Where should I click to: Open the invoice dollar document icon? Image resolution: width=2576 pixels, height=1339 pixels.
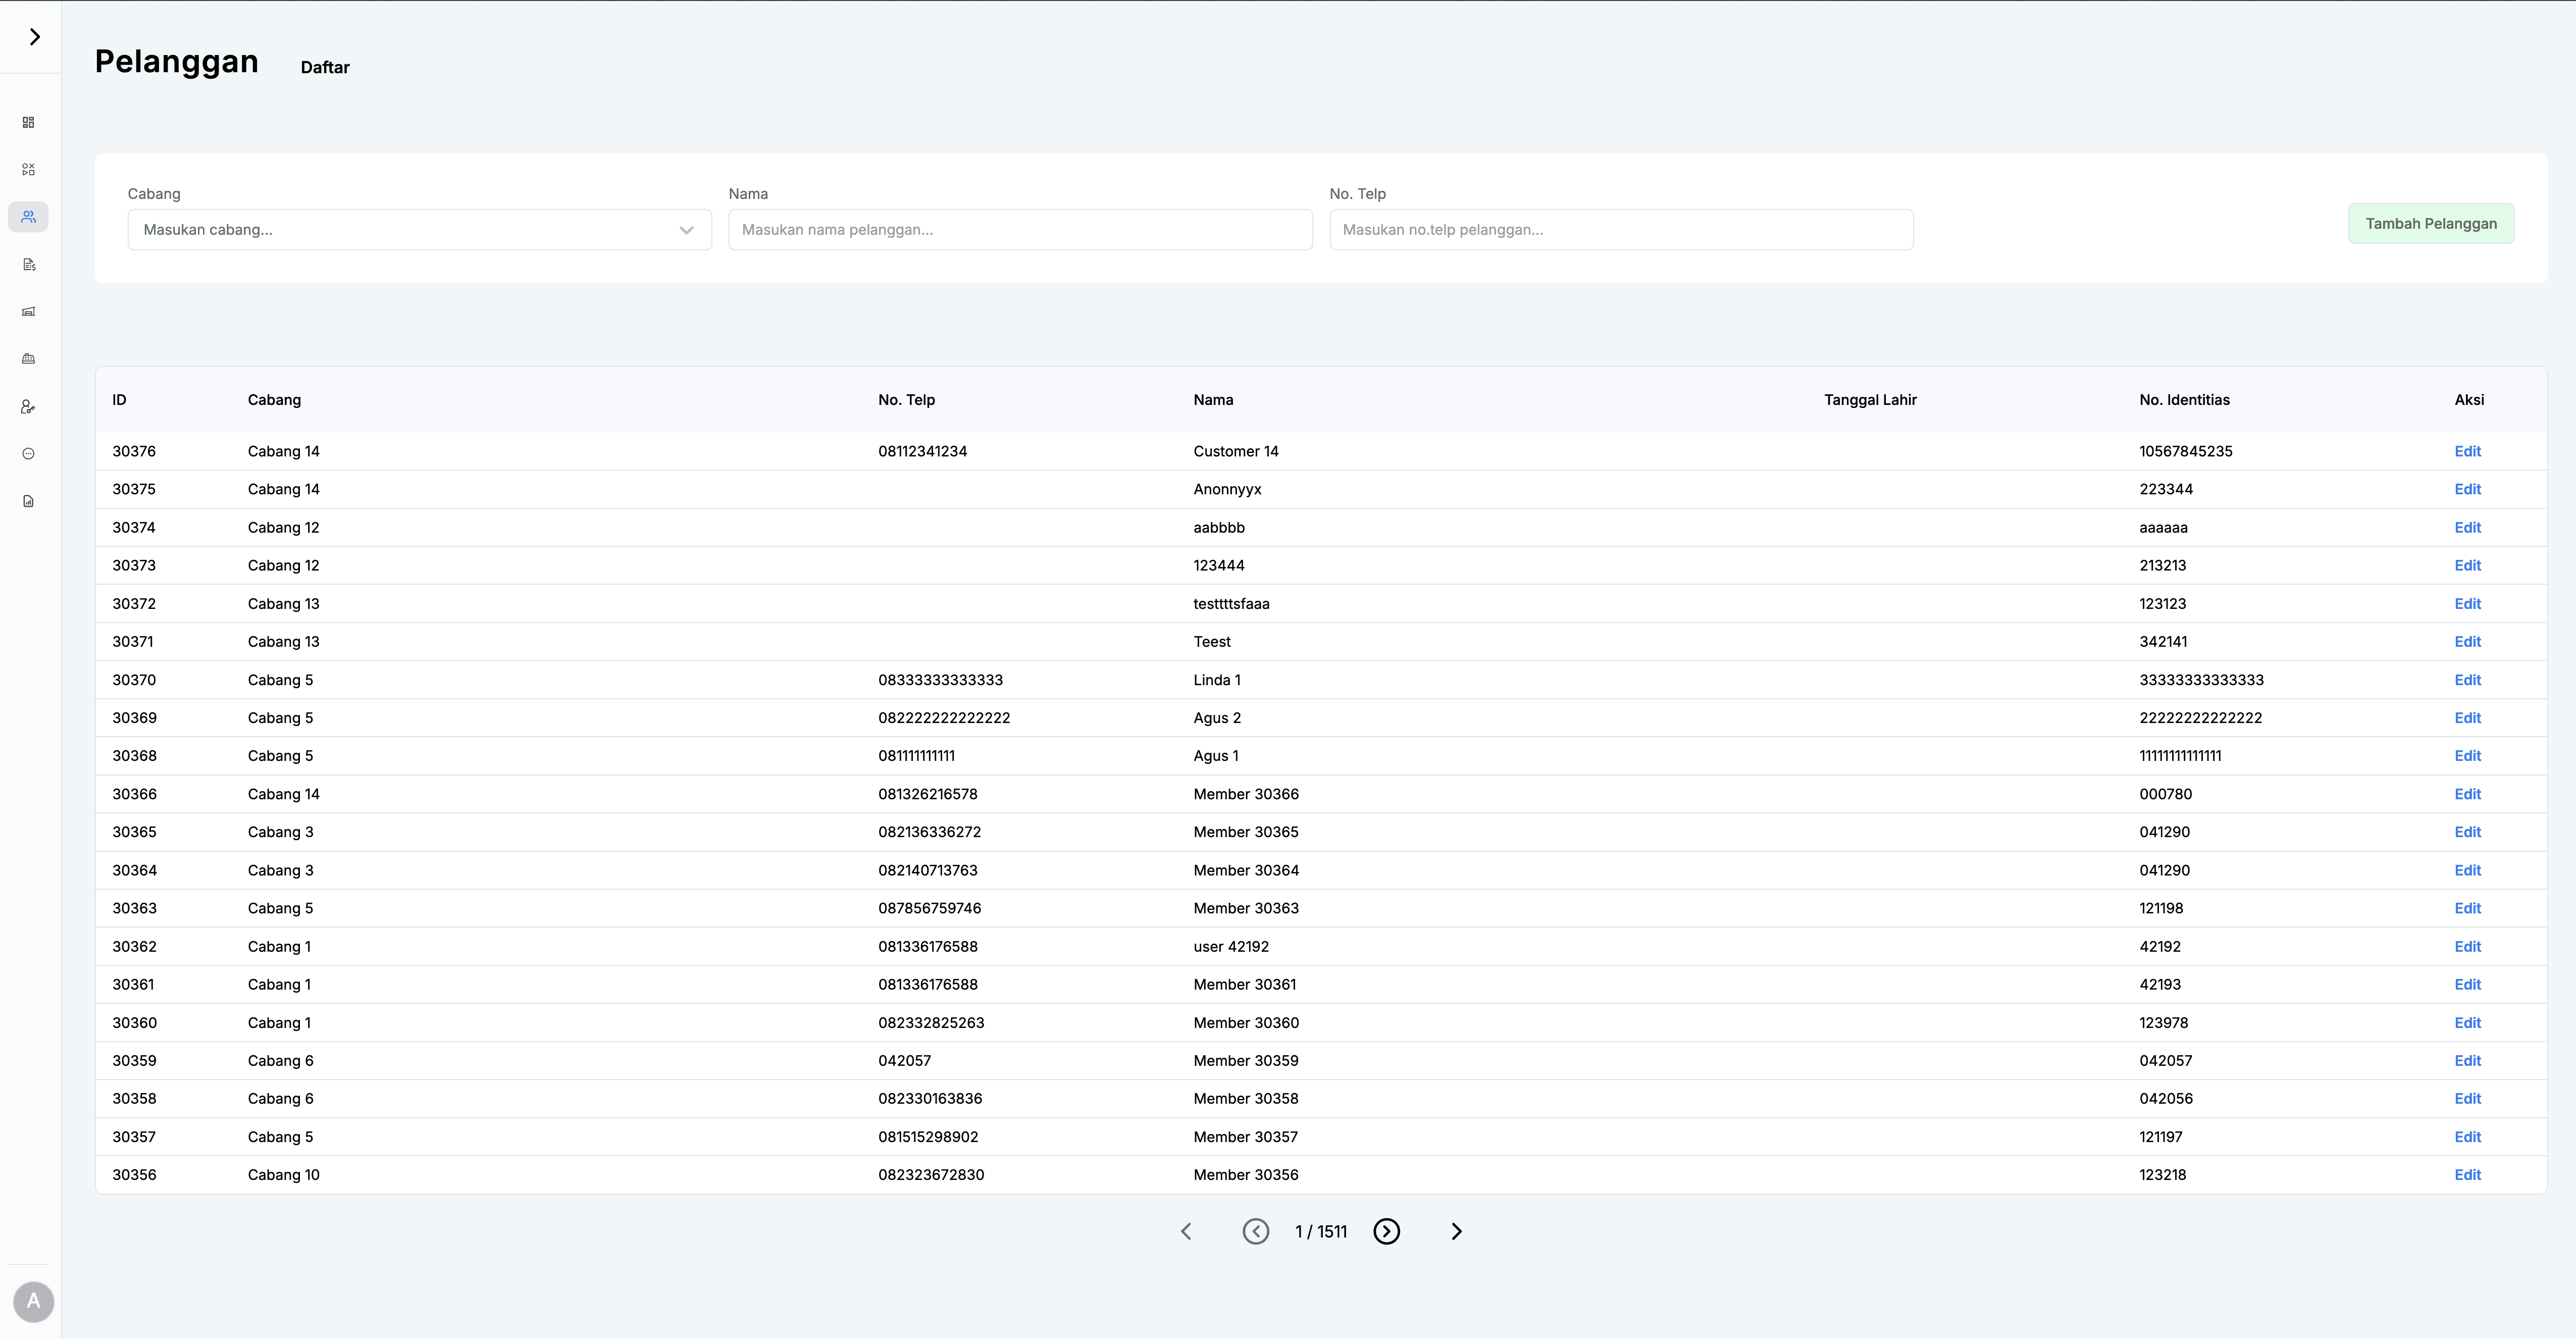click(x=28, y=265)
